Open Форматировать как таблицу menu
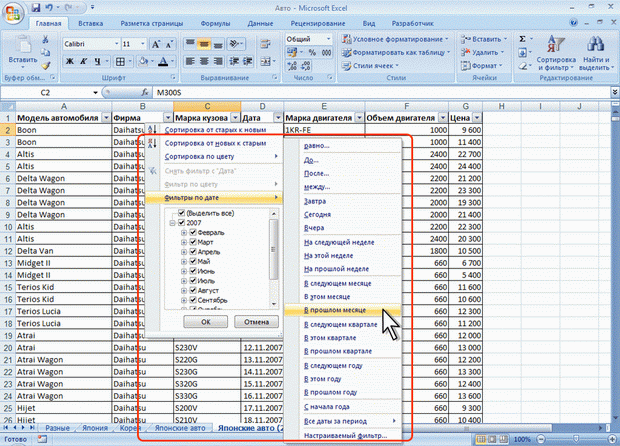 point(396,52)
